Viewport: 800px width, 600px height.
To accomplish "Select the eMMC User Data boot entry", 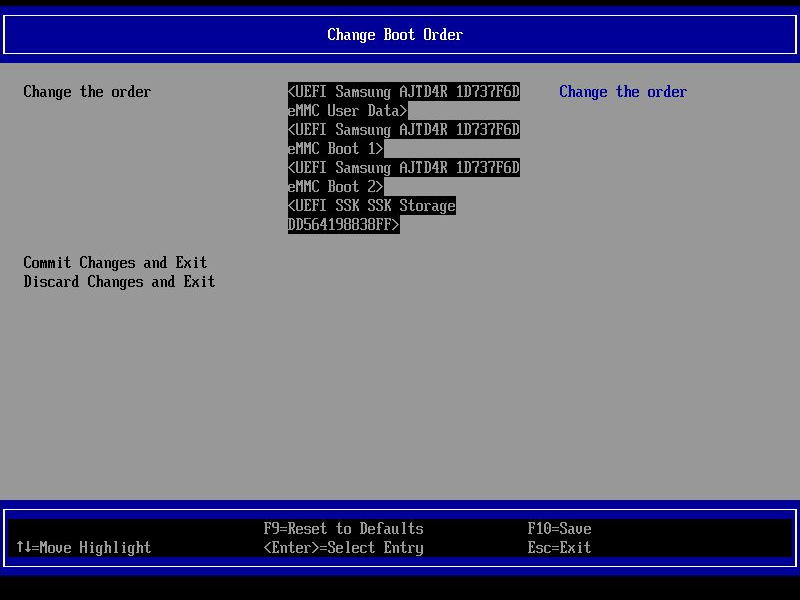I will 401,100.
